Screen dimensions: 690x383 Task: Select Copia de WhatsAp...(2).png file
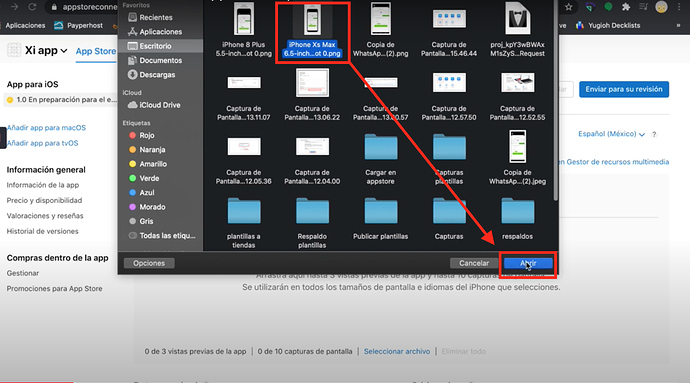381,30
